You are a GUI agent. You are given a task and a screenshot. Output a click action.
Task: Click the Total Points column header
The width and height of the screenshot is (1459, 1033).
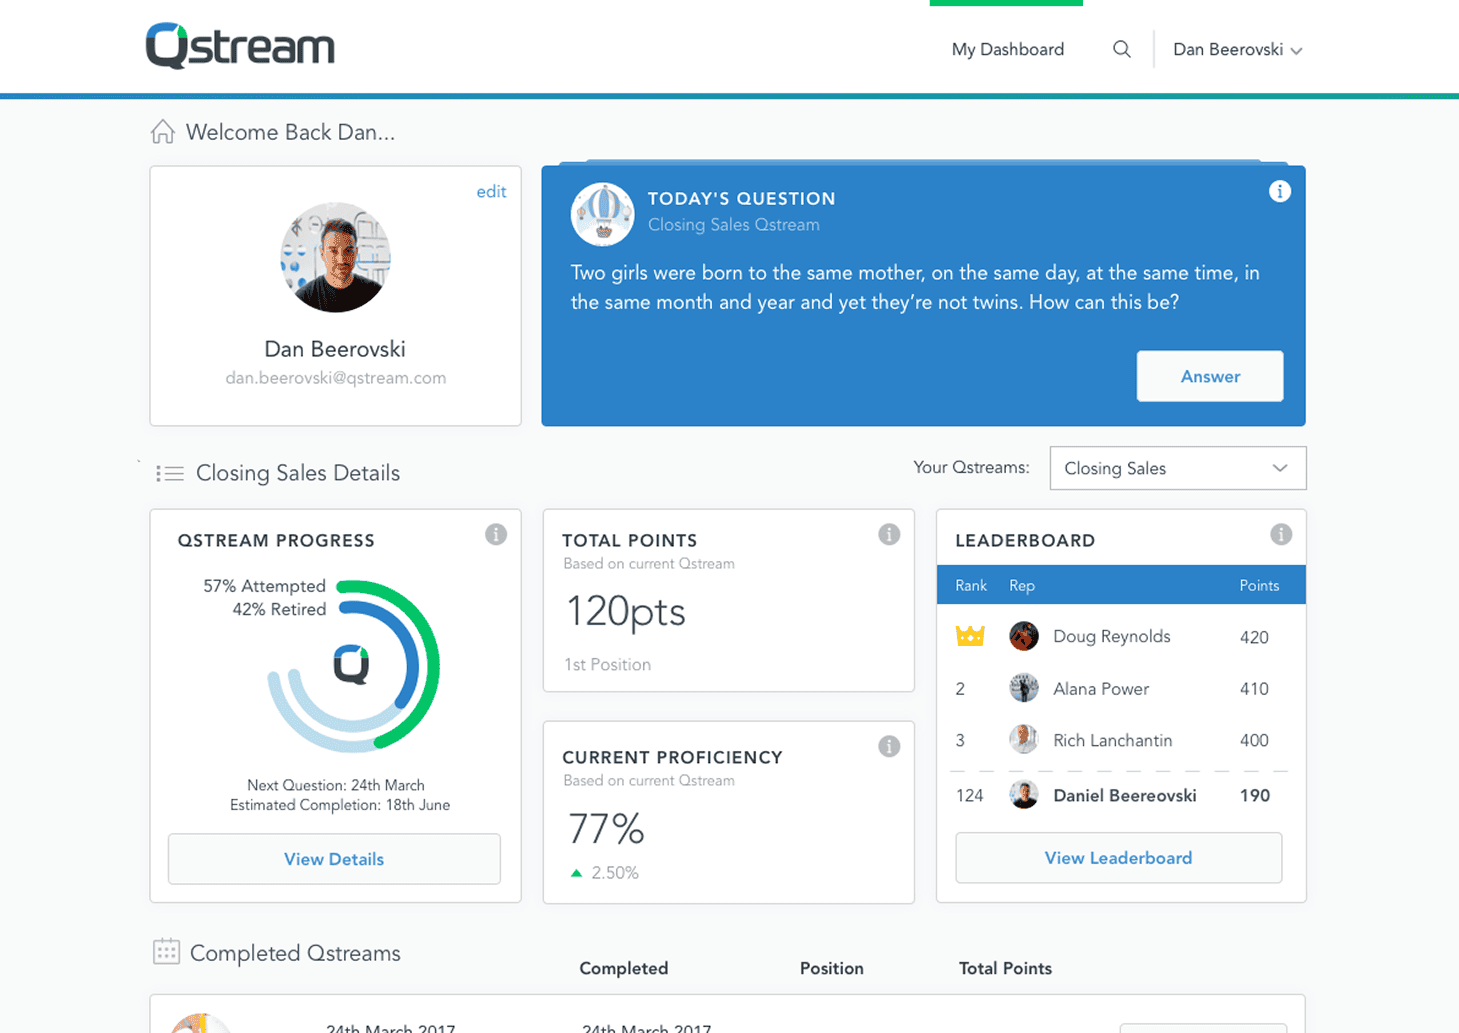point(1006,968)
